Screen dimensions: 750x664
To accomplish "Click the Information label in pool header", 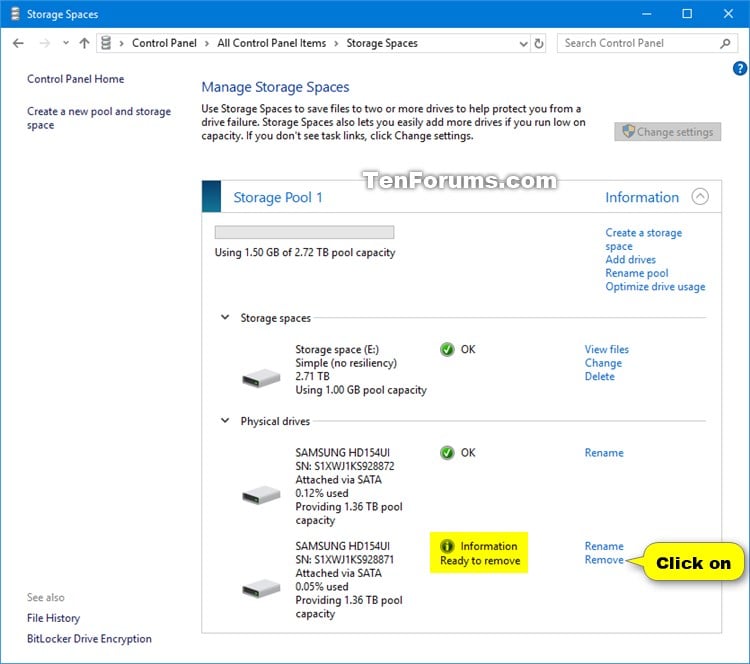I will (642, 197).
